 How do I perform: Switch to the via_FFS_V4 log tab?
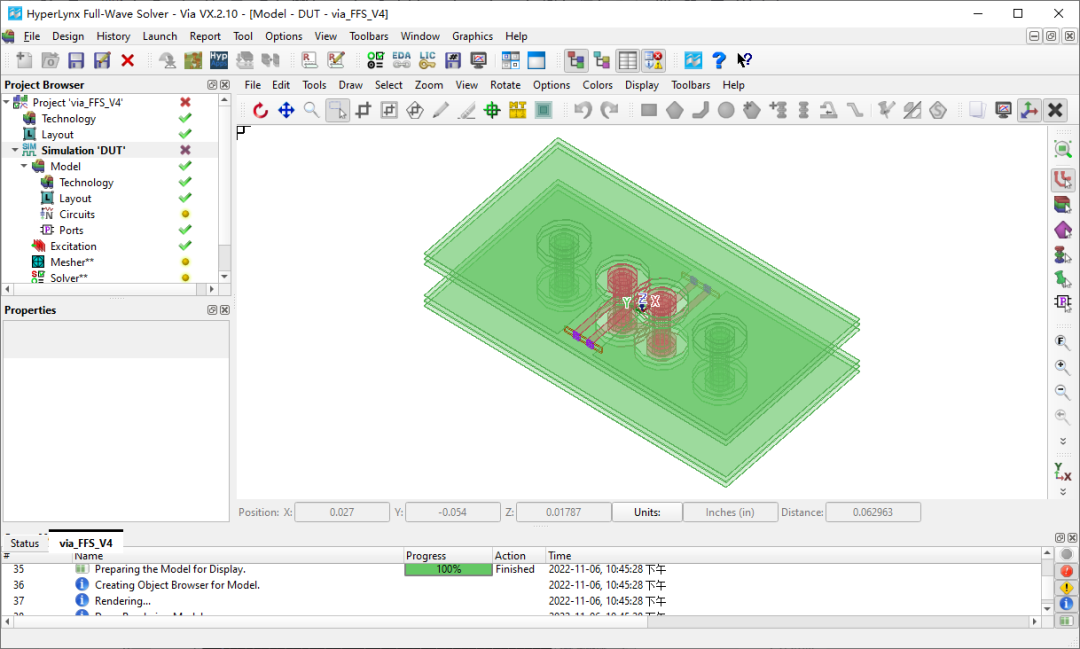[85, 544]
